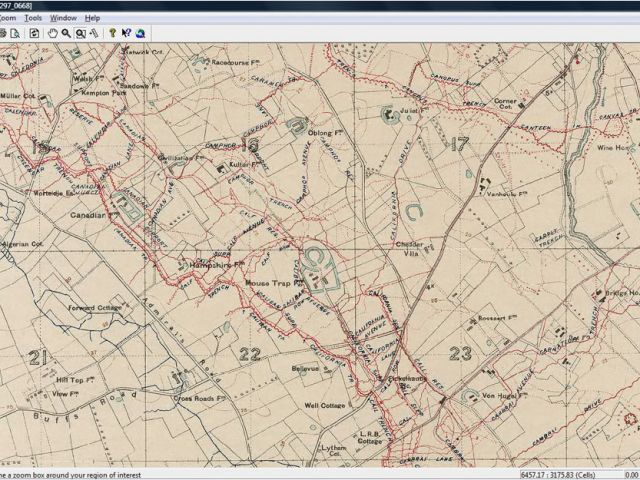Click grid square number 23 on the map
This screenshot has height=480, width=640.
pos(460,353)
